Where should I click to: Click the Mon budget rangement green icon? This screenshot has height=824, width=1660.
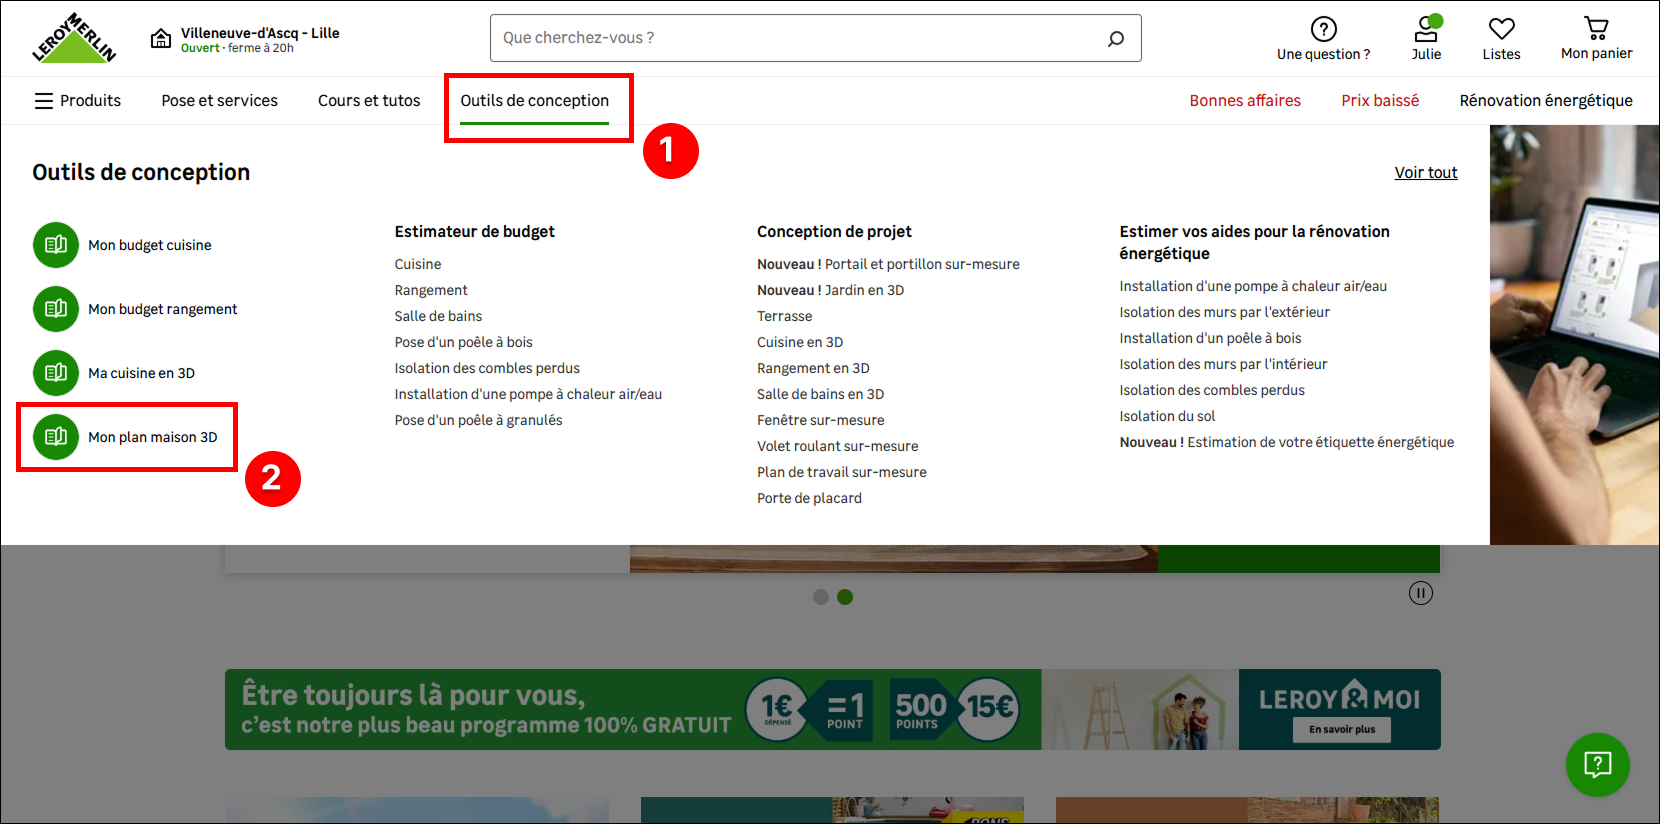point(56,309)
